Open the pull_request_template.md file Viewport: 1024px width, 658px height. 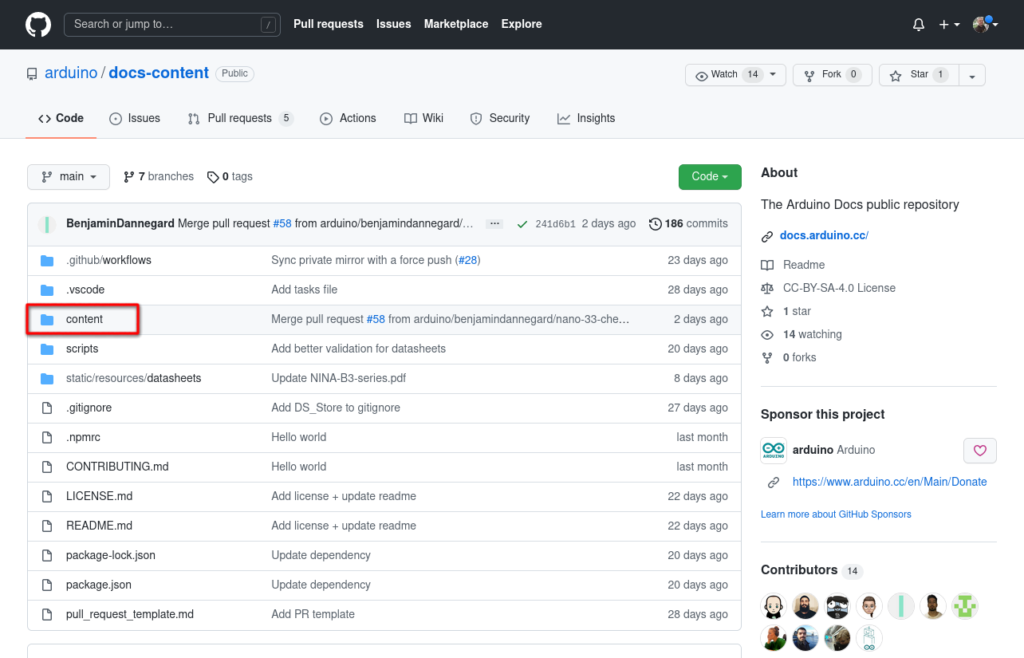(130, 614)
